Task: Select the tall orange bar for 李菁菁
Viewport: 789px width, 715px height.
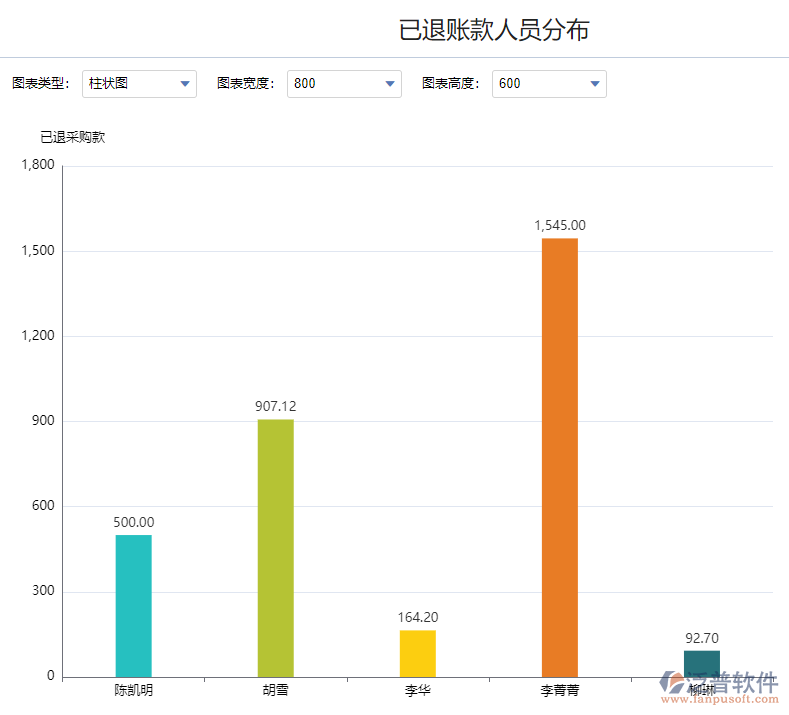Action: (559, 457)
